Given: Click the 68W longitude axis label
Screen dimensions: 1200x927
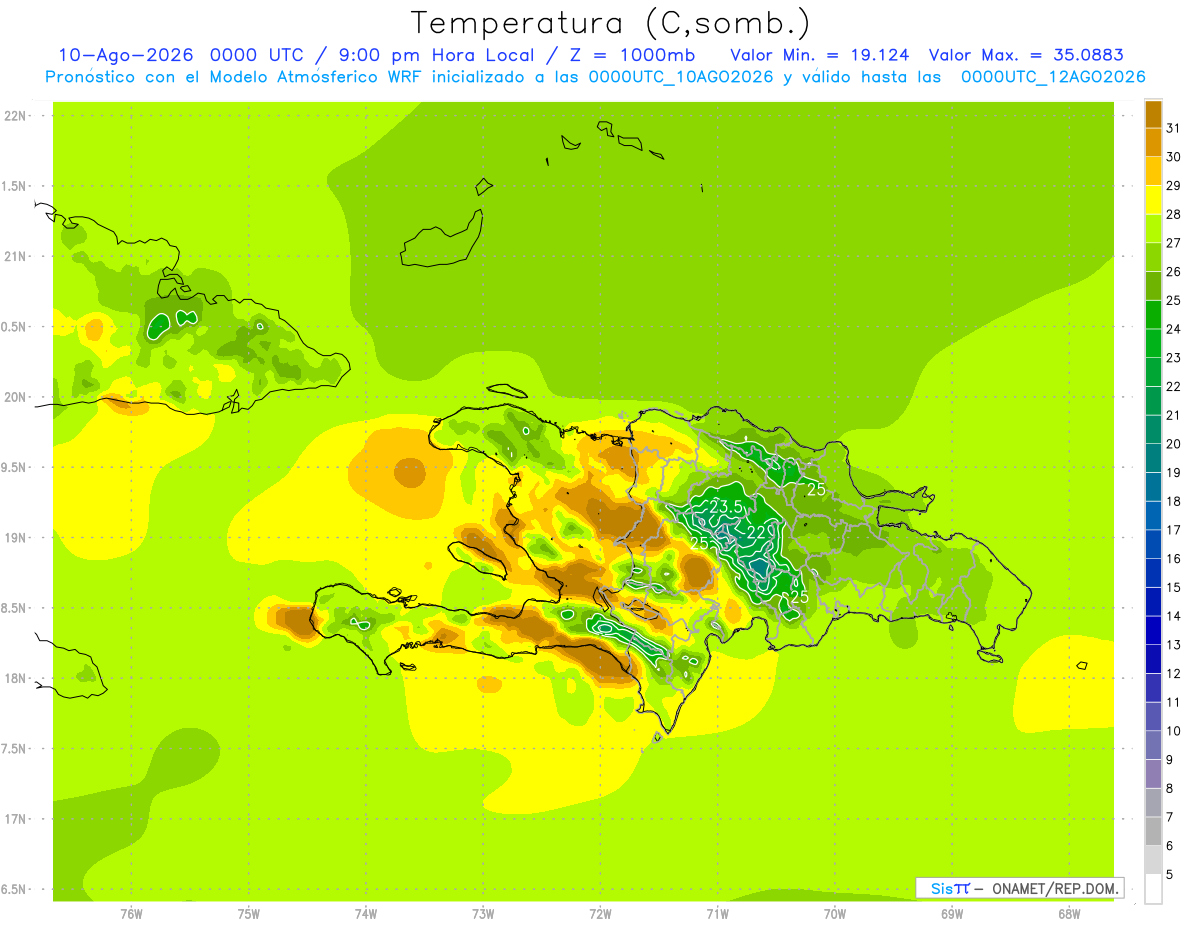Looking at the screenshot, I should [1068, 914].
